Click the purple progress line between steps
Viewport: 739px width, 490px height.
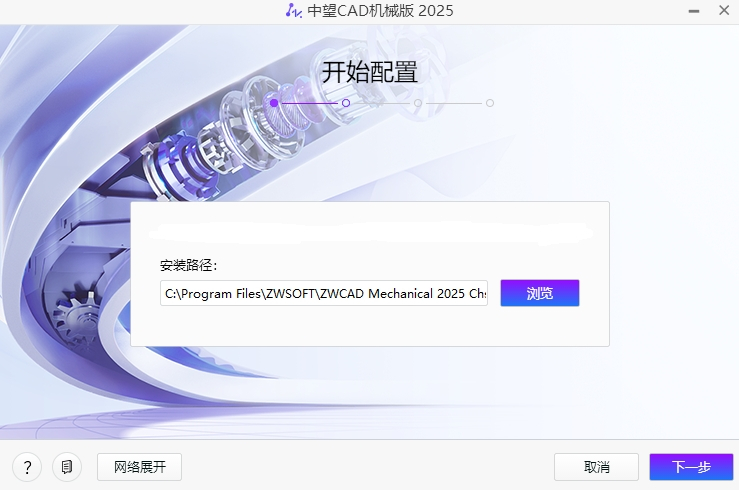click(310, 102)
